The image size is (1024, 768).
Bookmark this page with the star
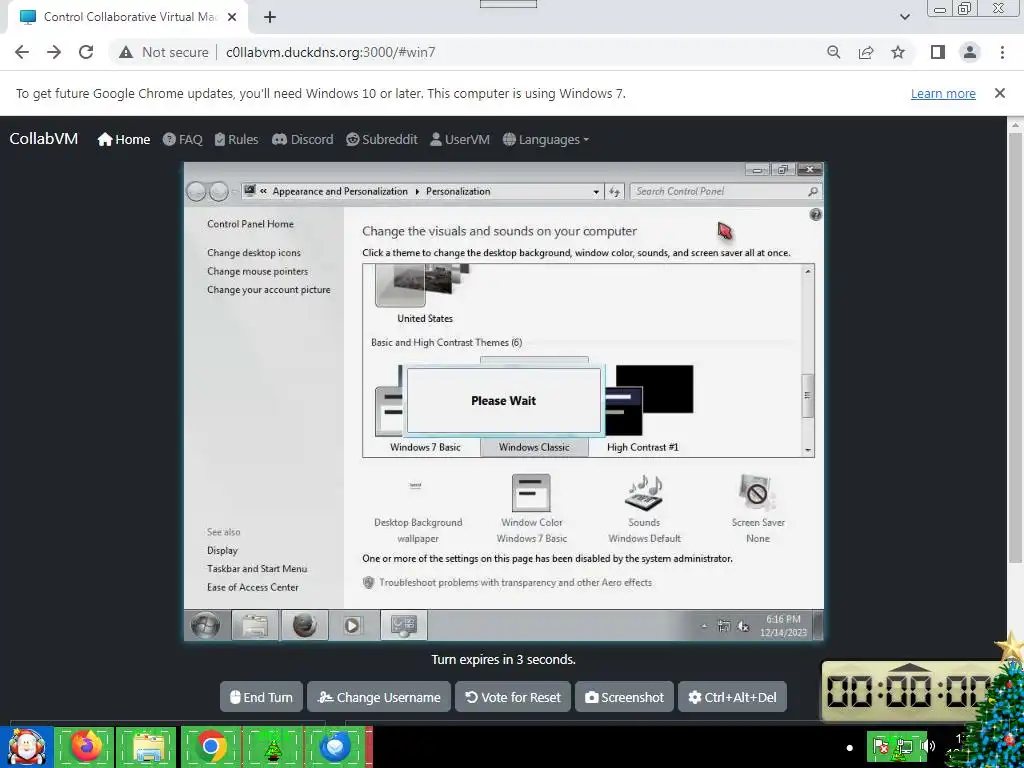[x=898, y=52]
